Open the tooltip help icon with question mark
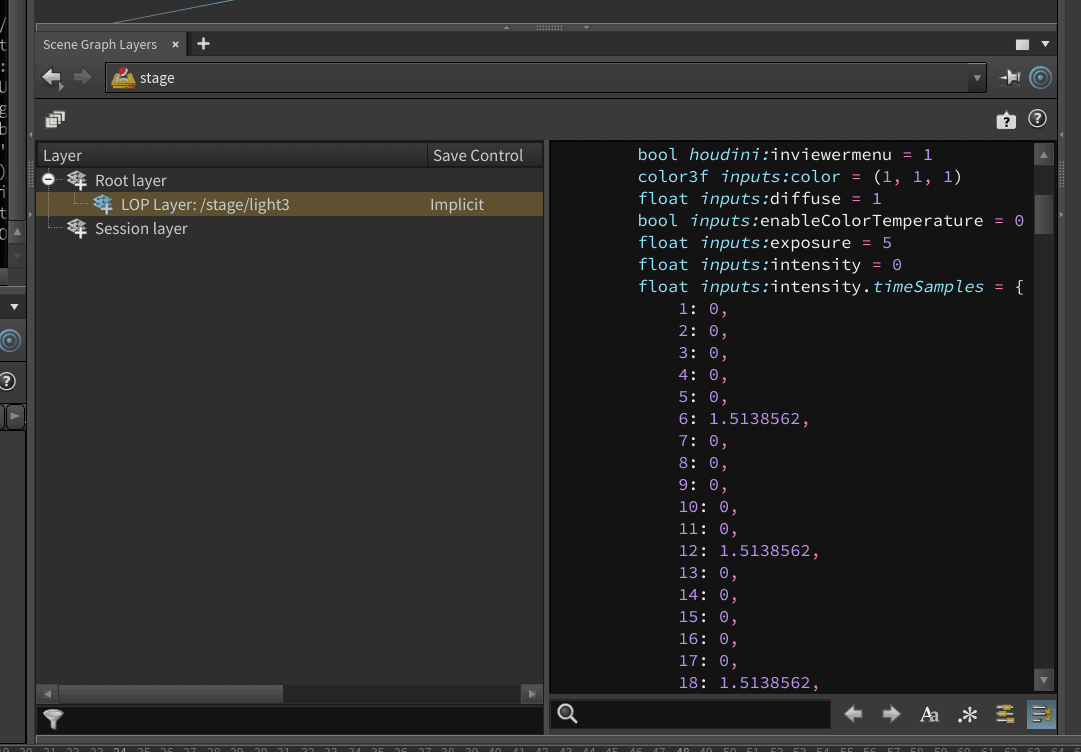 tap(1006, 120)
